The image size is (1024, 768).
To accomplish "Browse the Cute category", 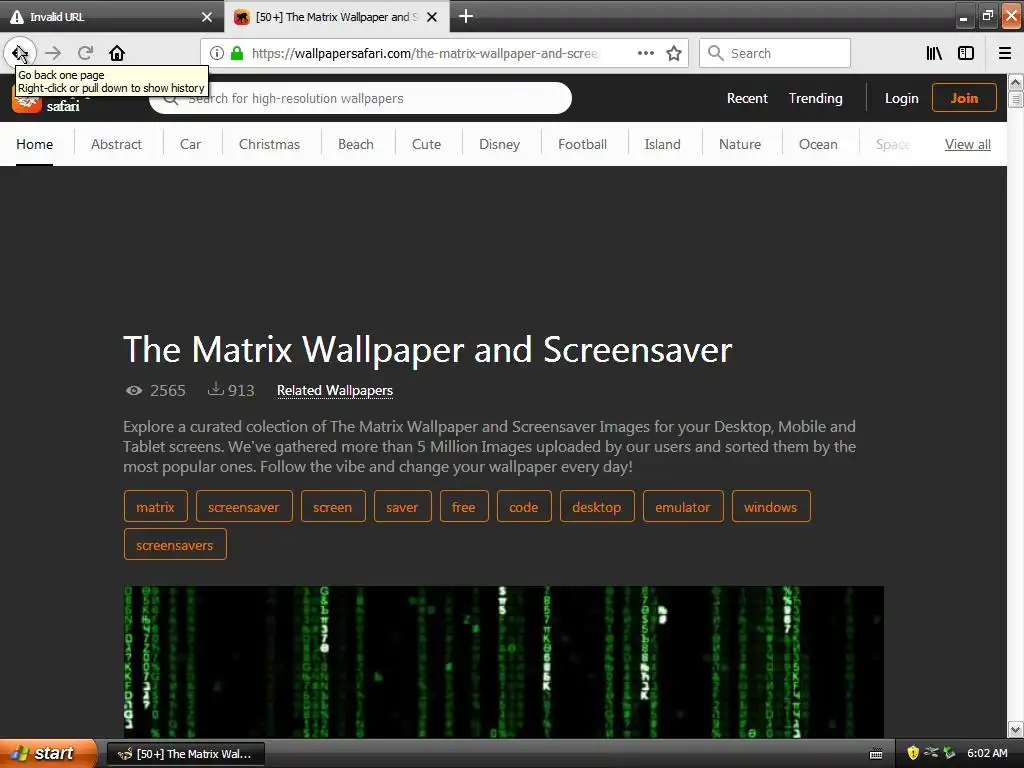I will [x=426, y=144].
